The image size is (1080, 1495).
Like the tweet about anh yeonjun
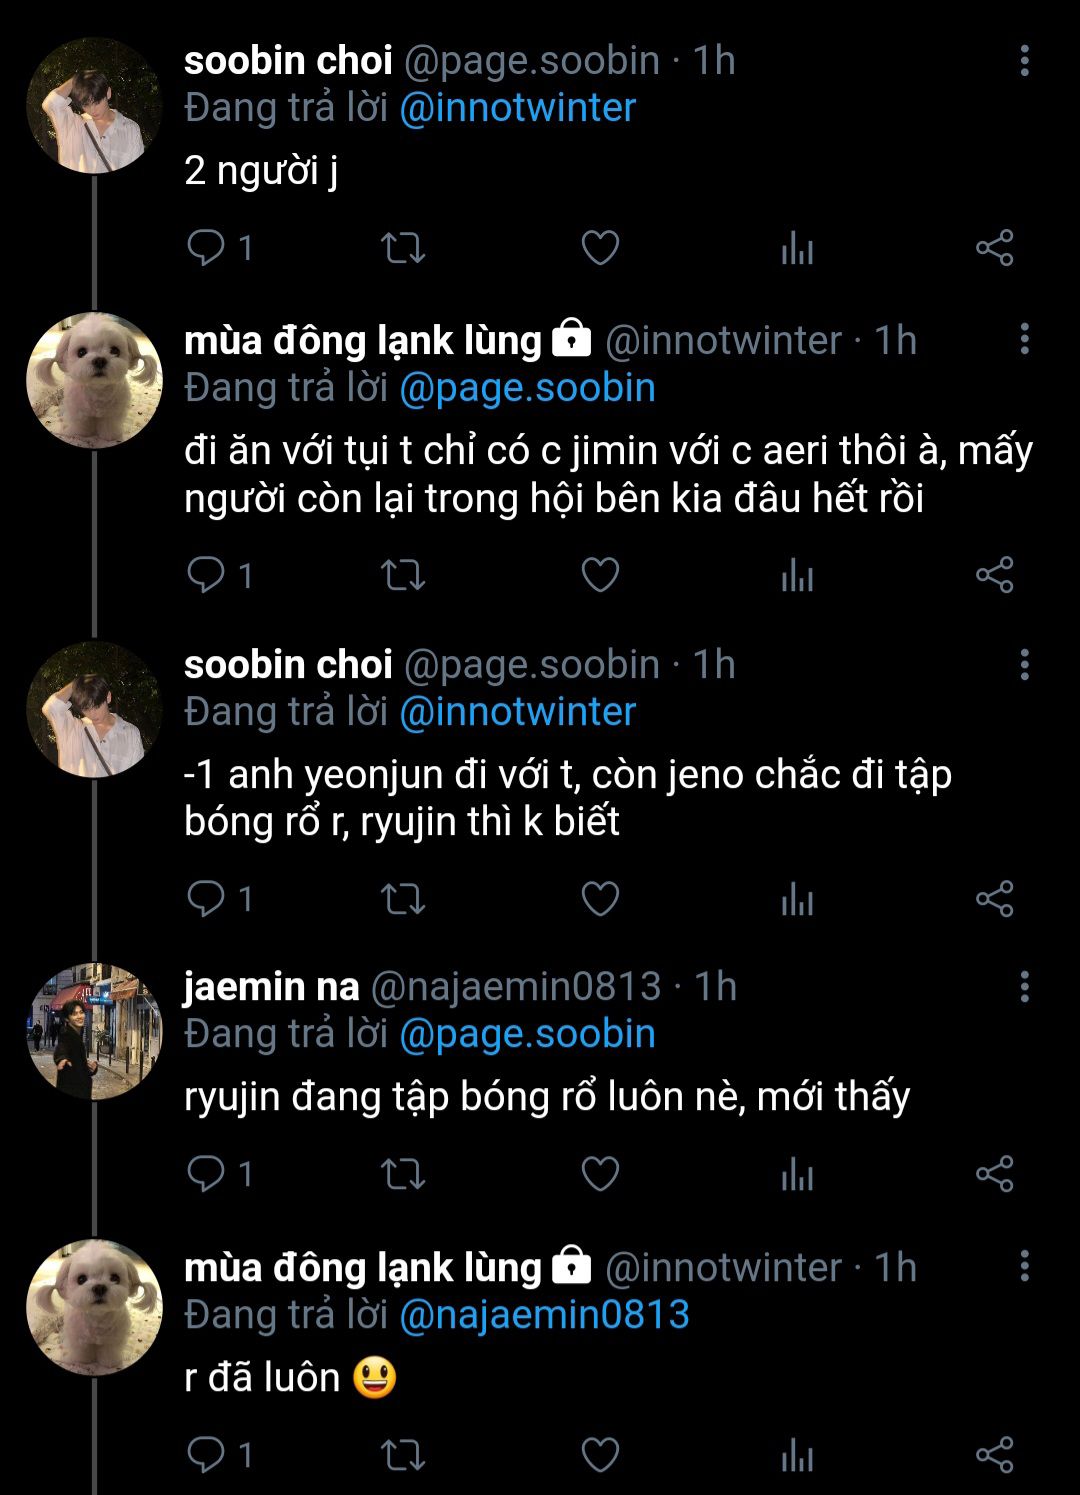tap(600, 899)
